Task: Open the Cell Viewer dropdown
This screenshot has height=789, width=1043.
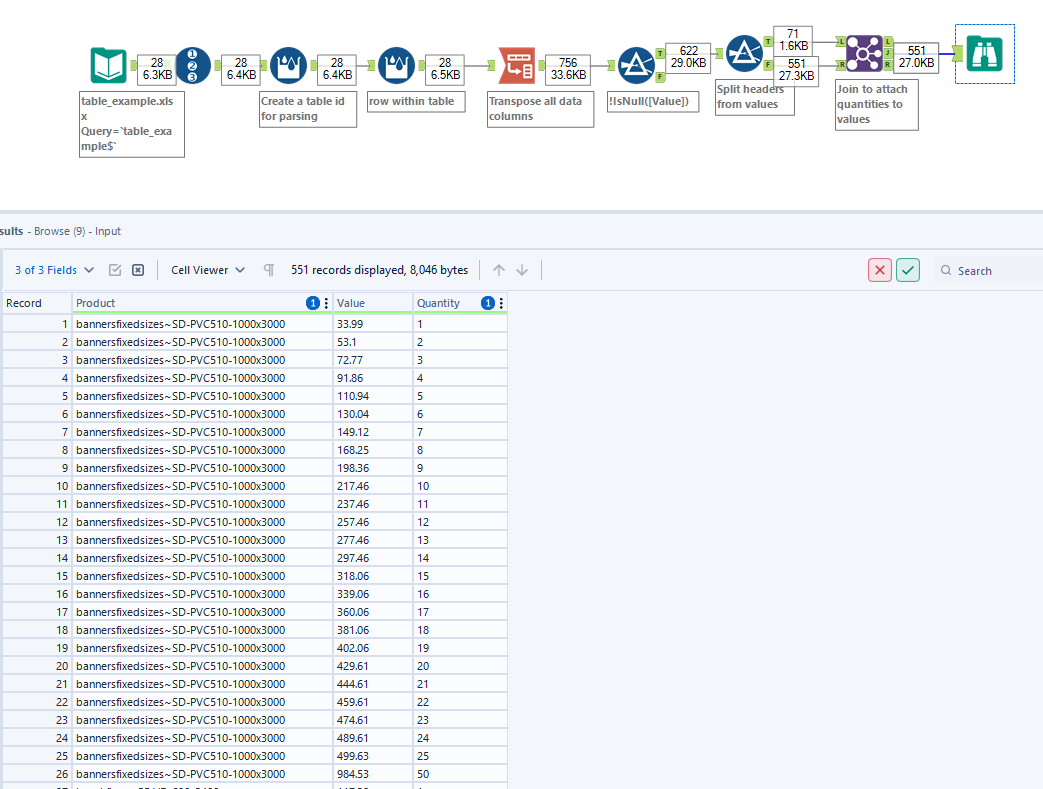Action: 207,269
